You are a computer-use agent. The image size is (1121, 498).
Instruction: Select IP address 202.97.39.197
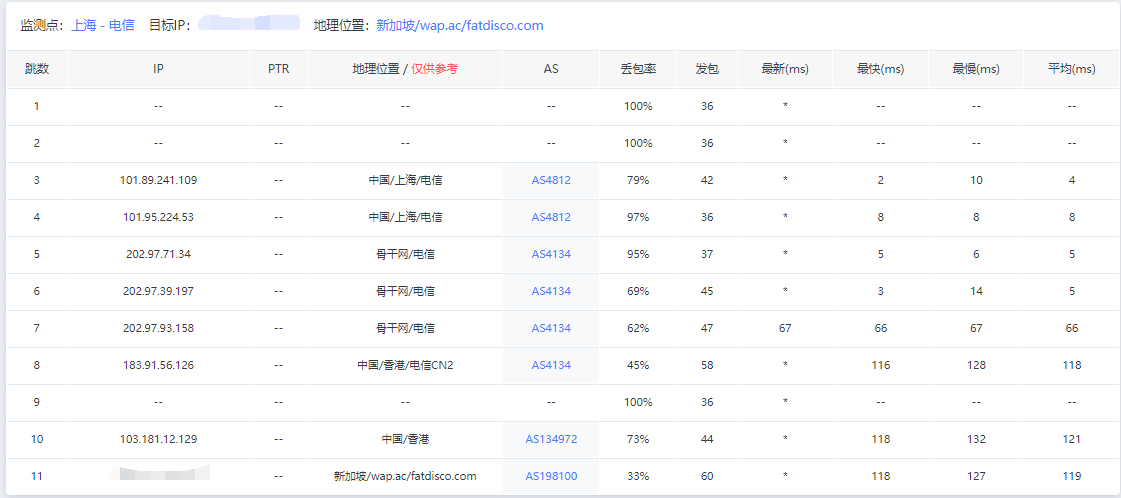tap(159, 292)
